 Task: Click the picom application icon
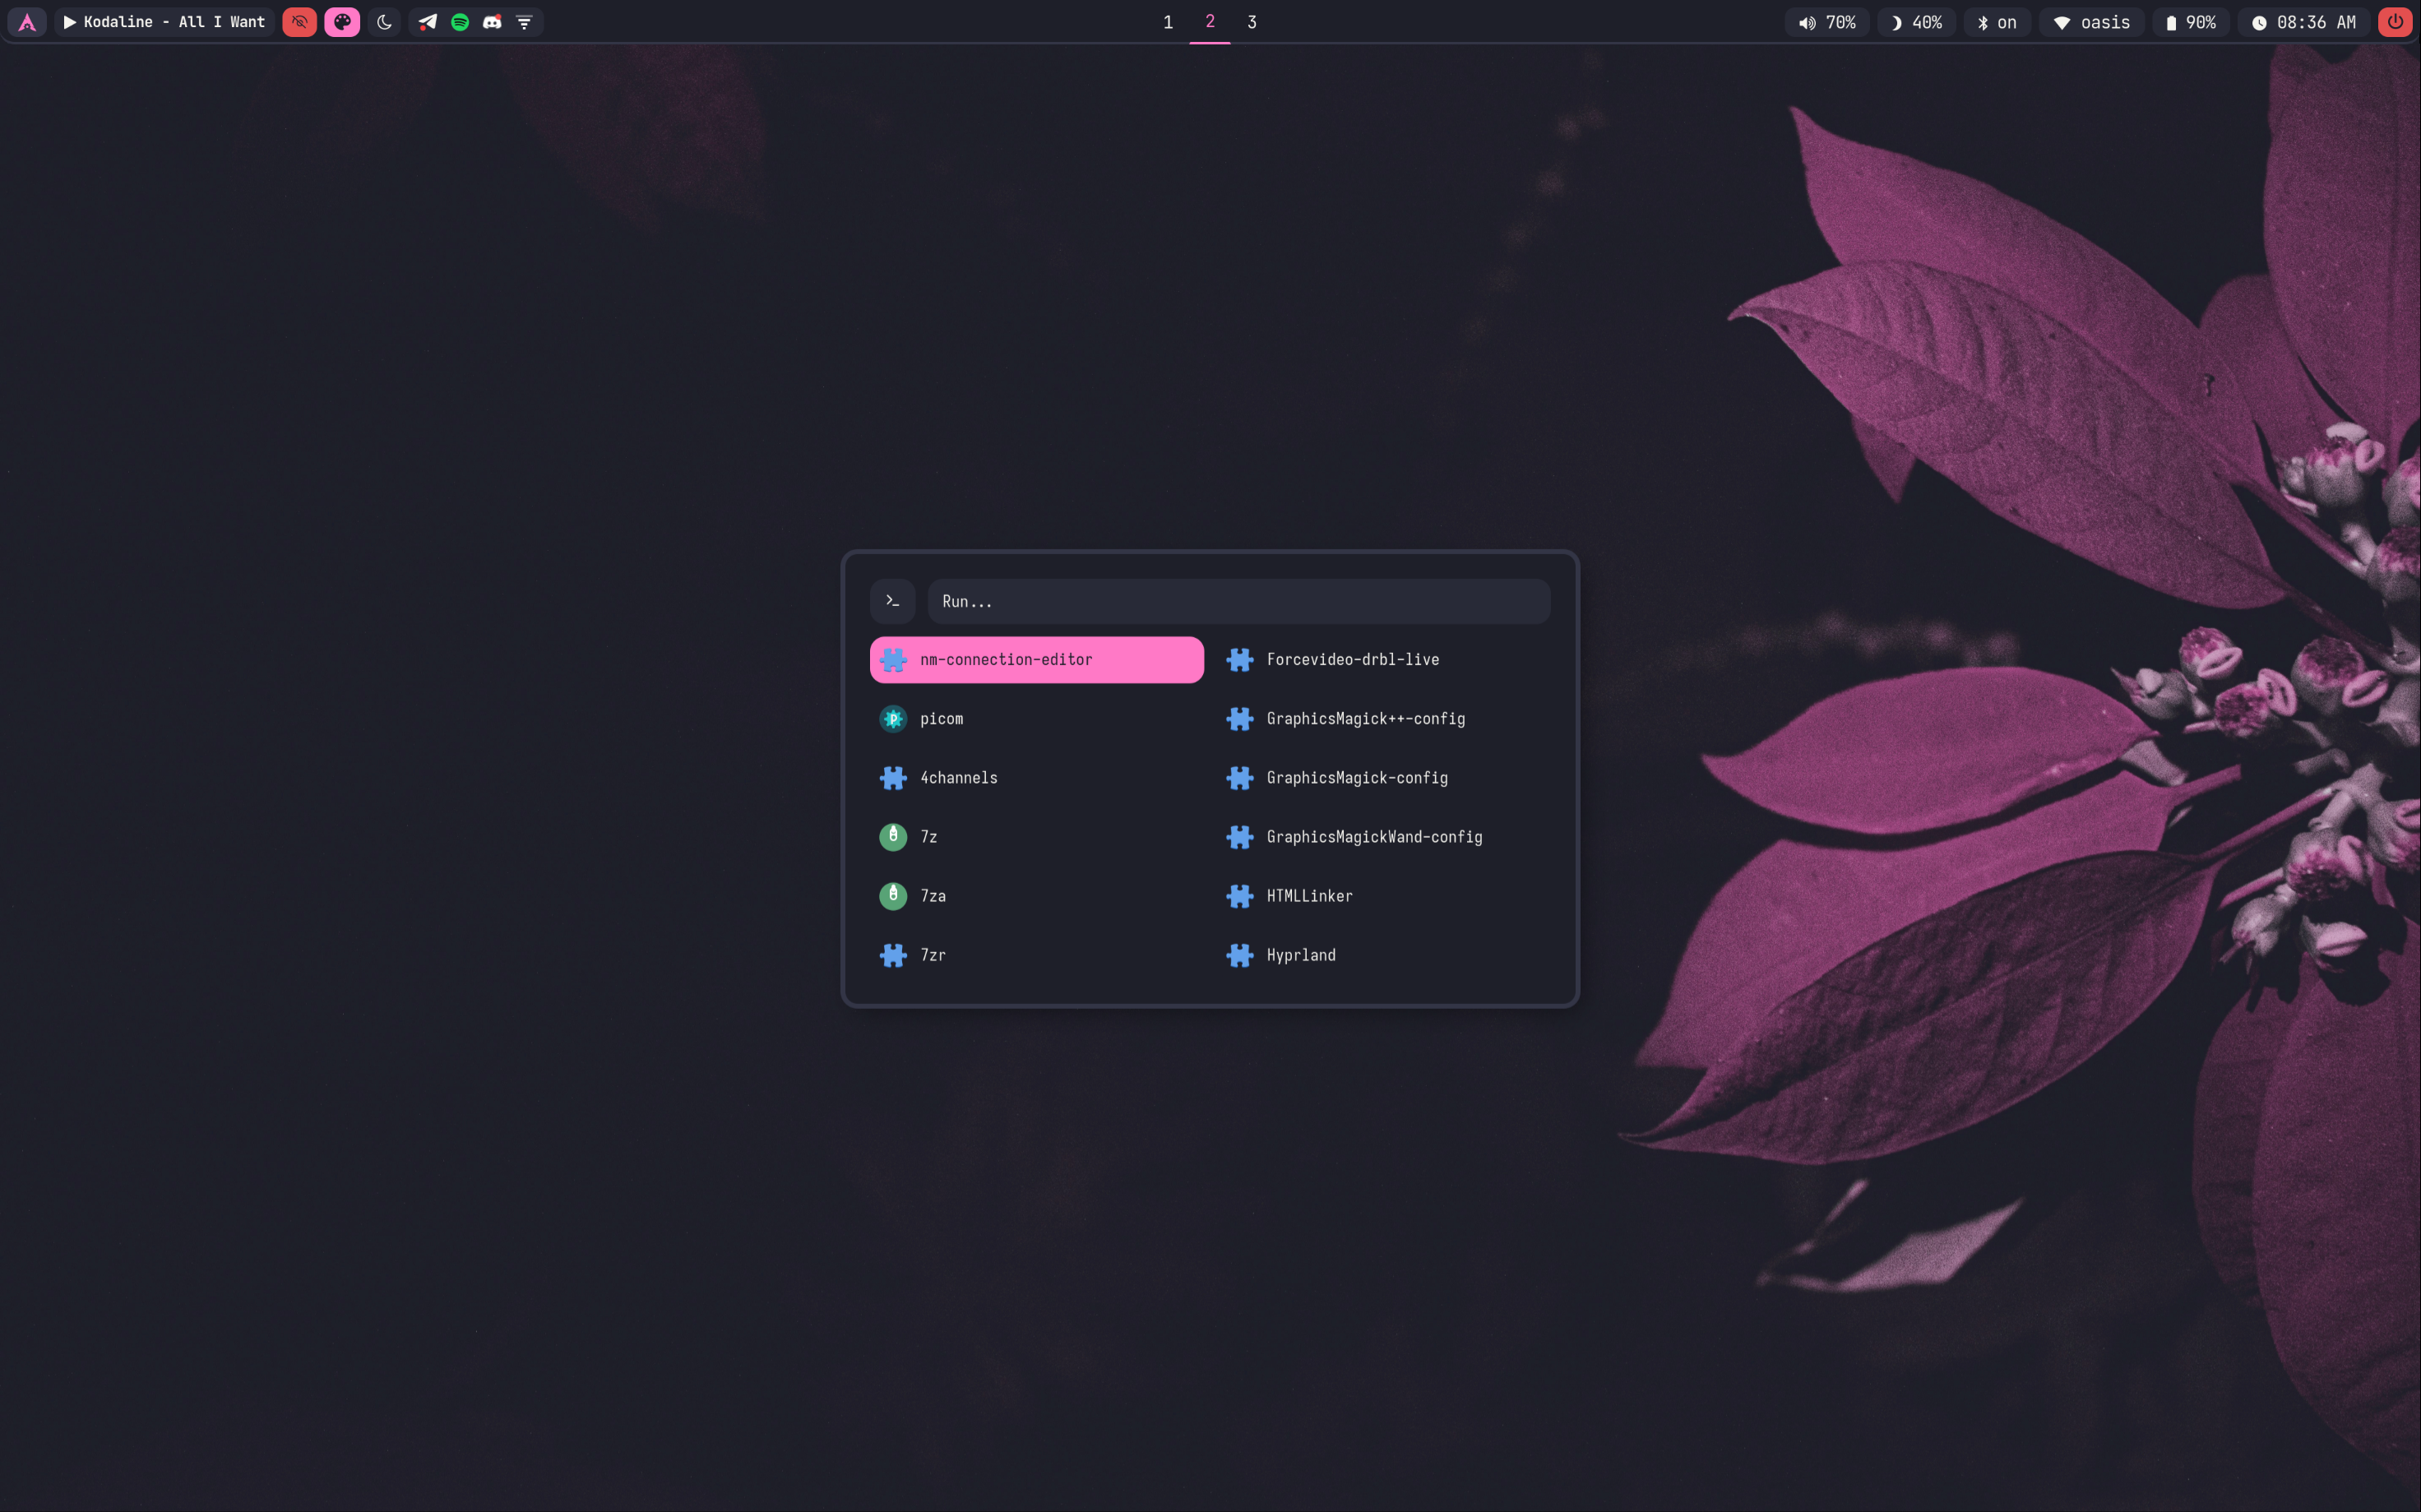(x=892, y=718)
